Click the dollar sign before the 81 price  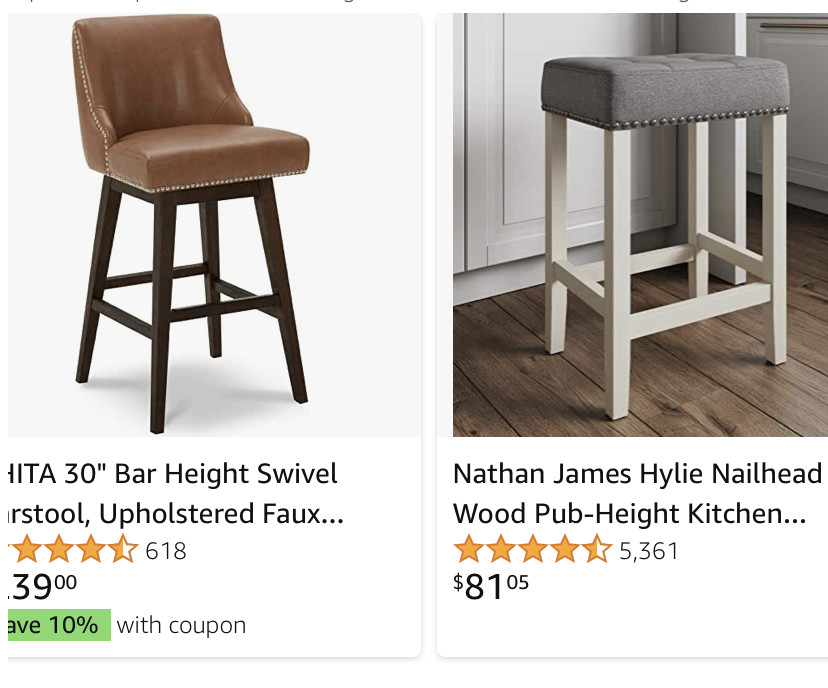click(458, 582)
